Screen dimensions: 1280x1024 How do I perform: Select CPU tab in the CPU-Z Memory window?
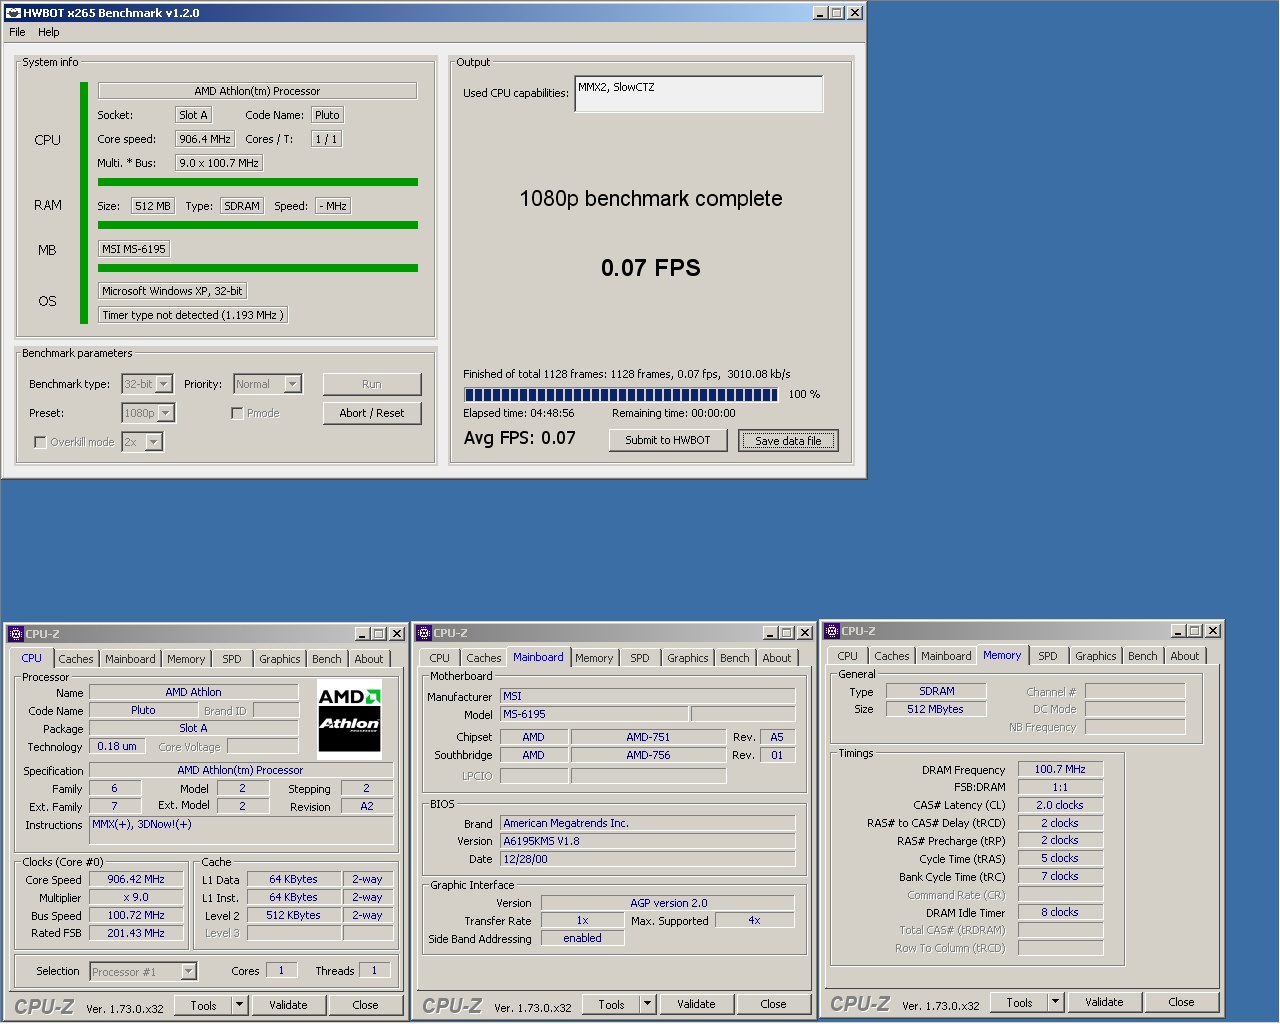point(848,656)
